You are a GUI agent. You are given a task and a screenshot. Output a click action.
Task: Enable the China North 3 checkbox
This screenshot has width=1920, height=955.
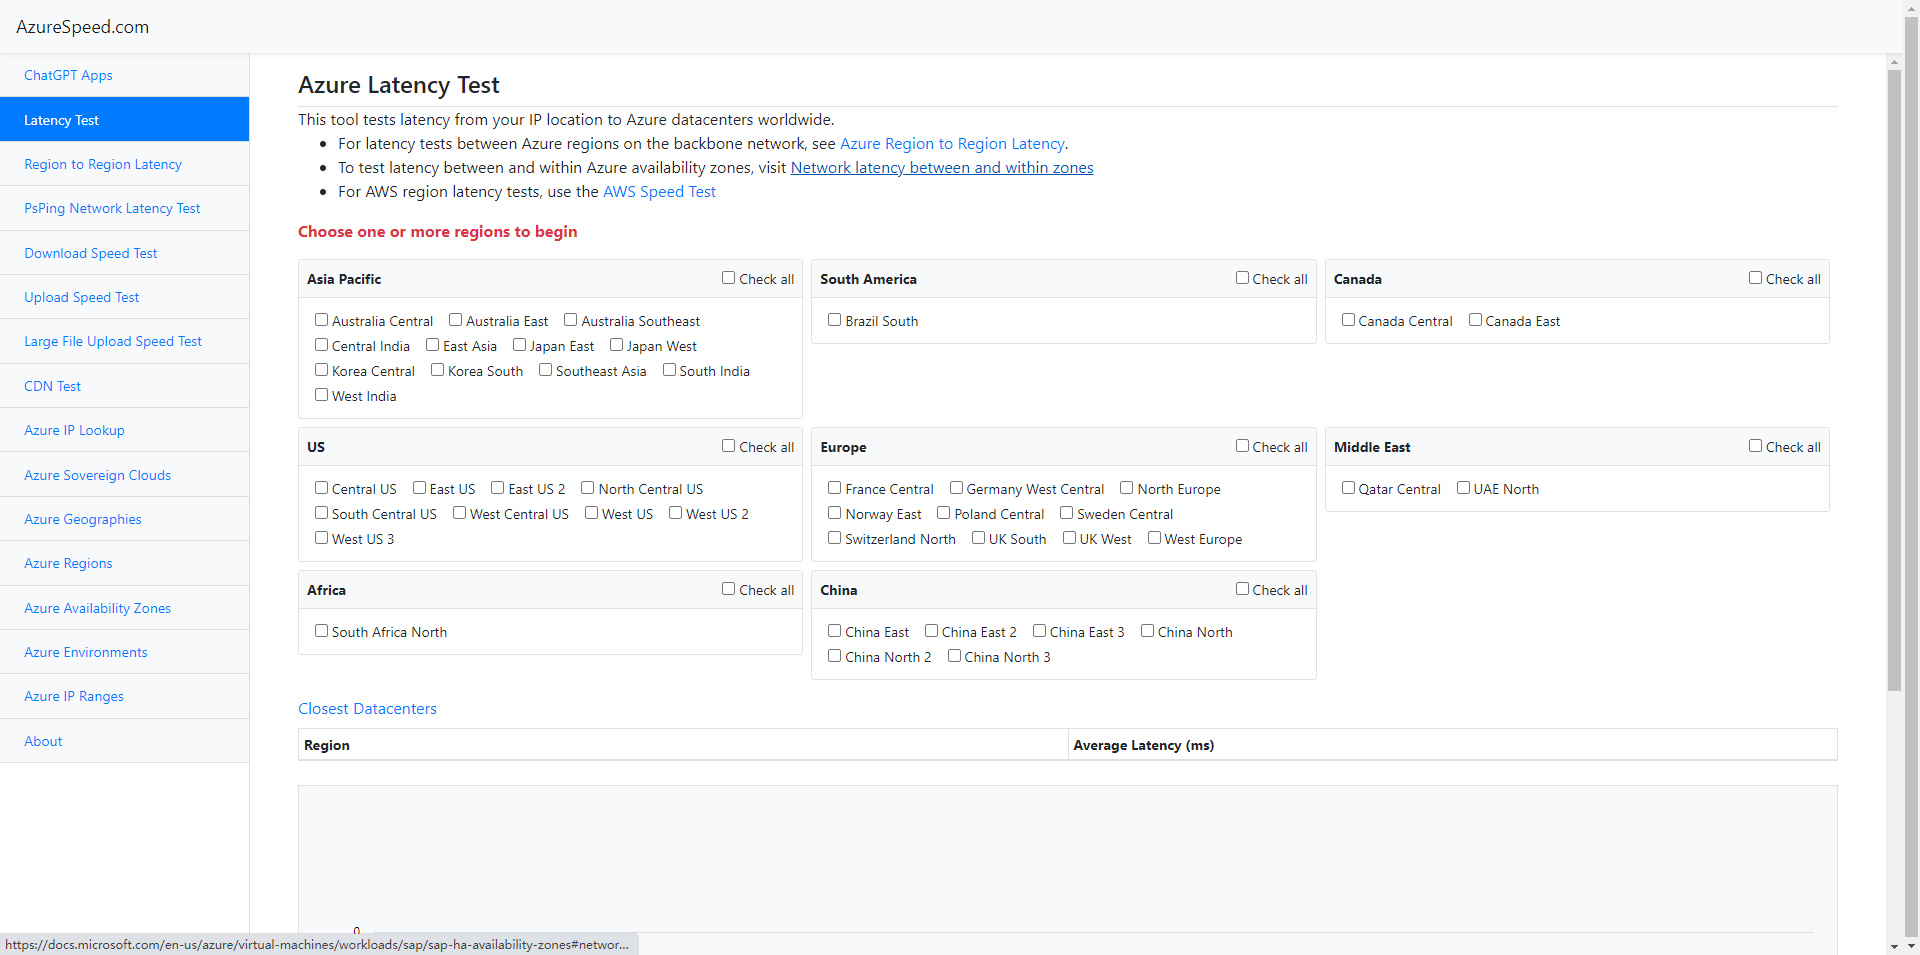click(x=954, y=656)
